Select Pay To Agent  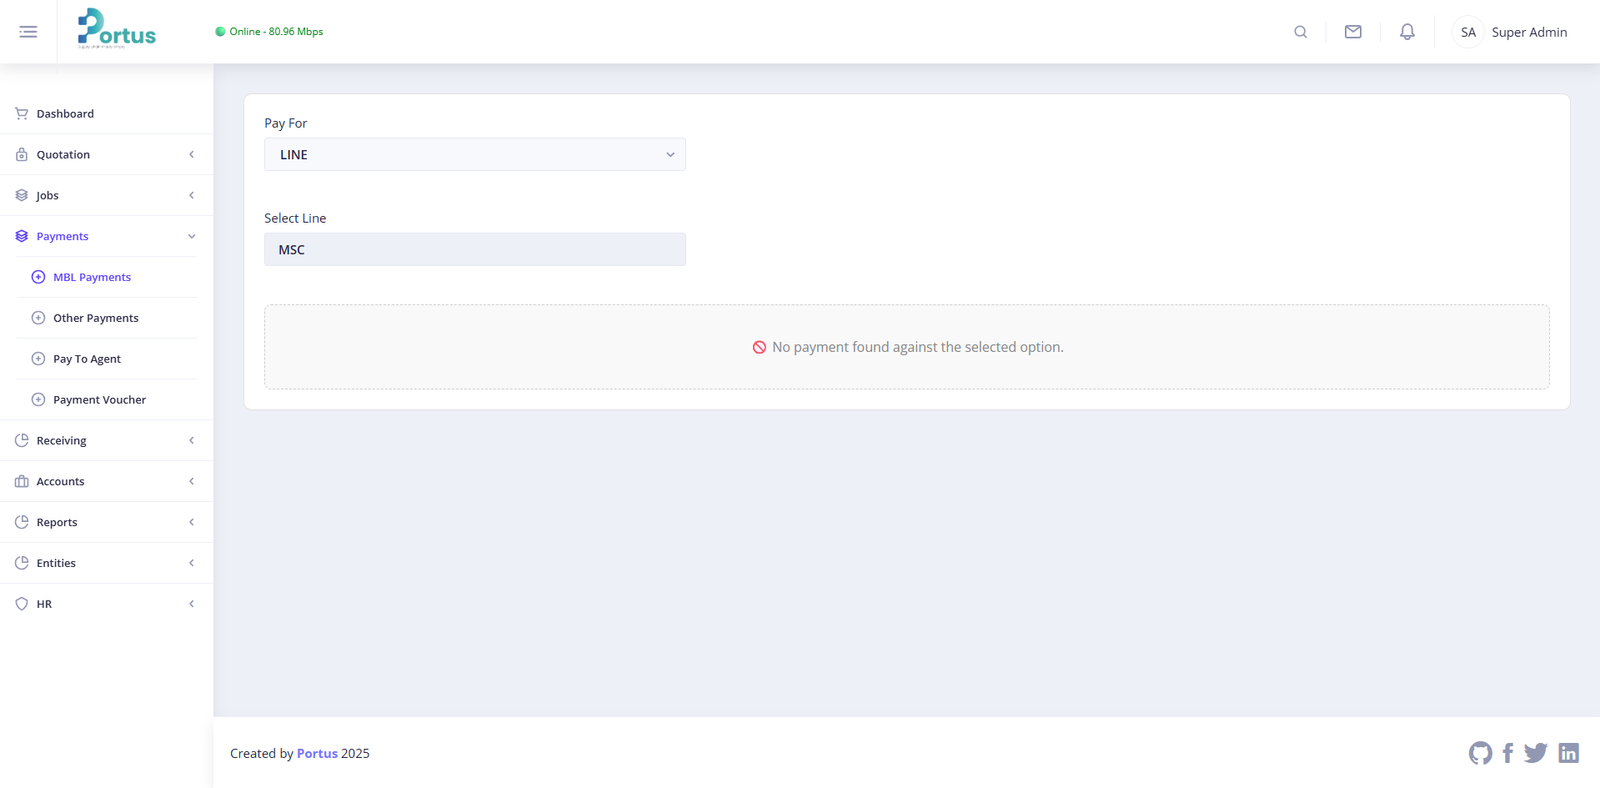point(87,359)
